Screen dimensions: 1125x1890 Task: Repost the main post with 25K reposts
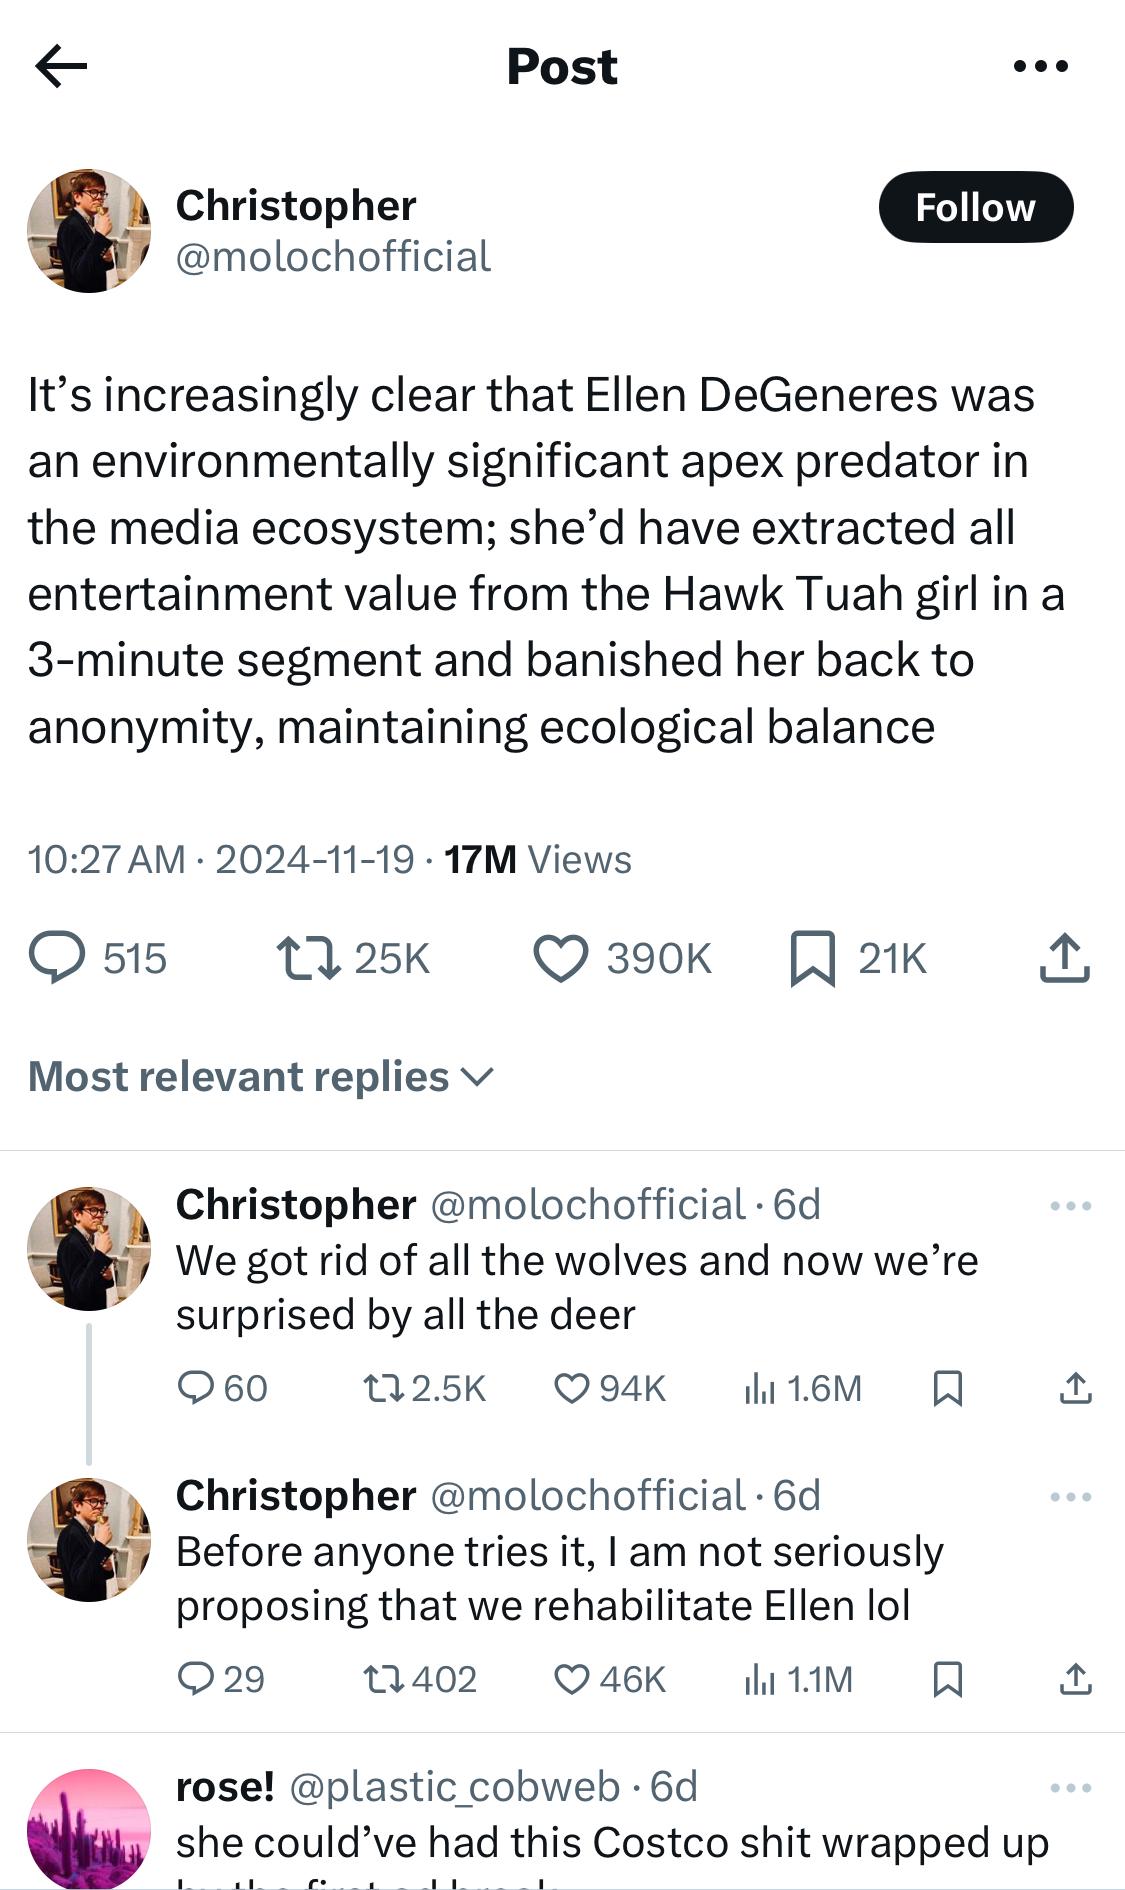[308, 957]
